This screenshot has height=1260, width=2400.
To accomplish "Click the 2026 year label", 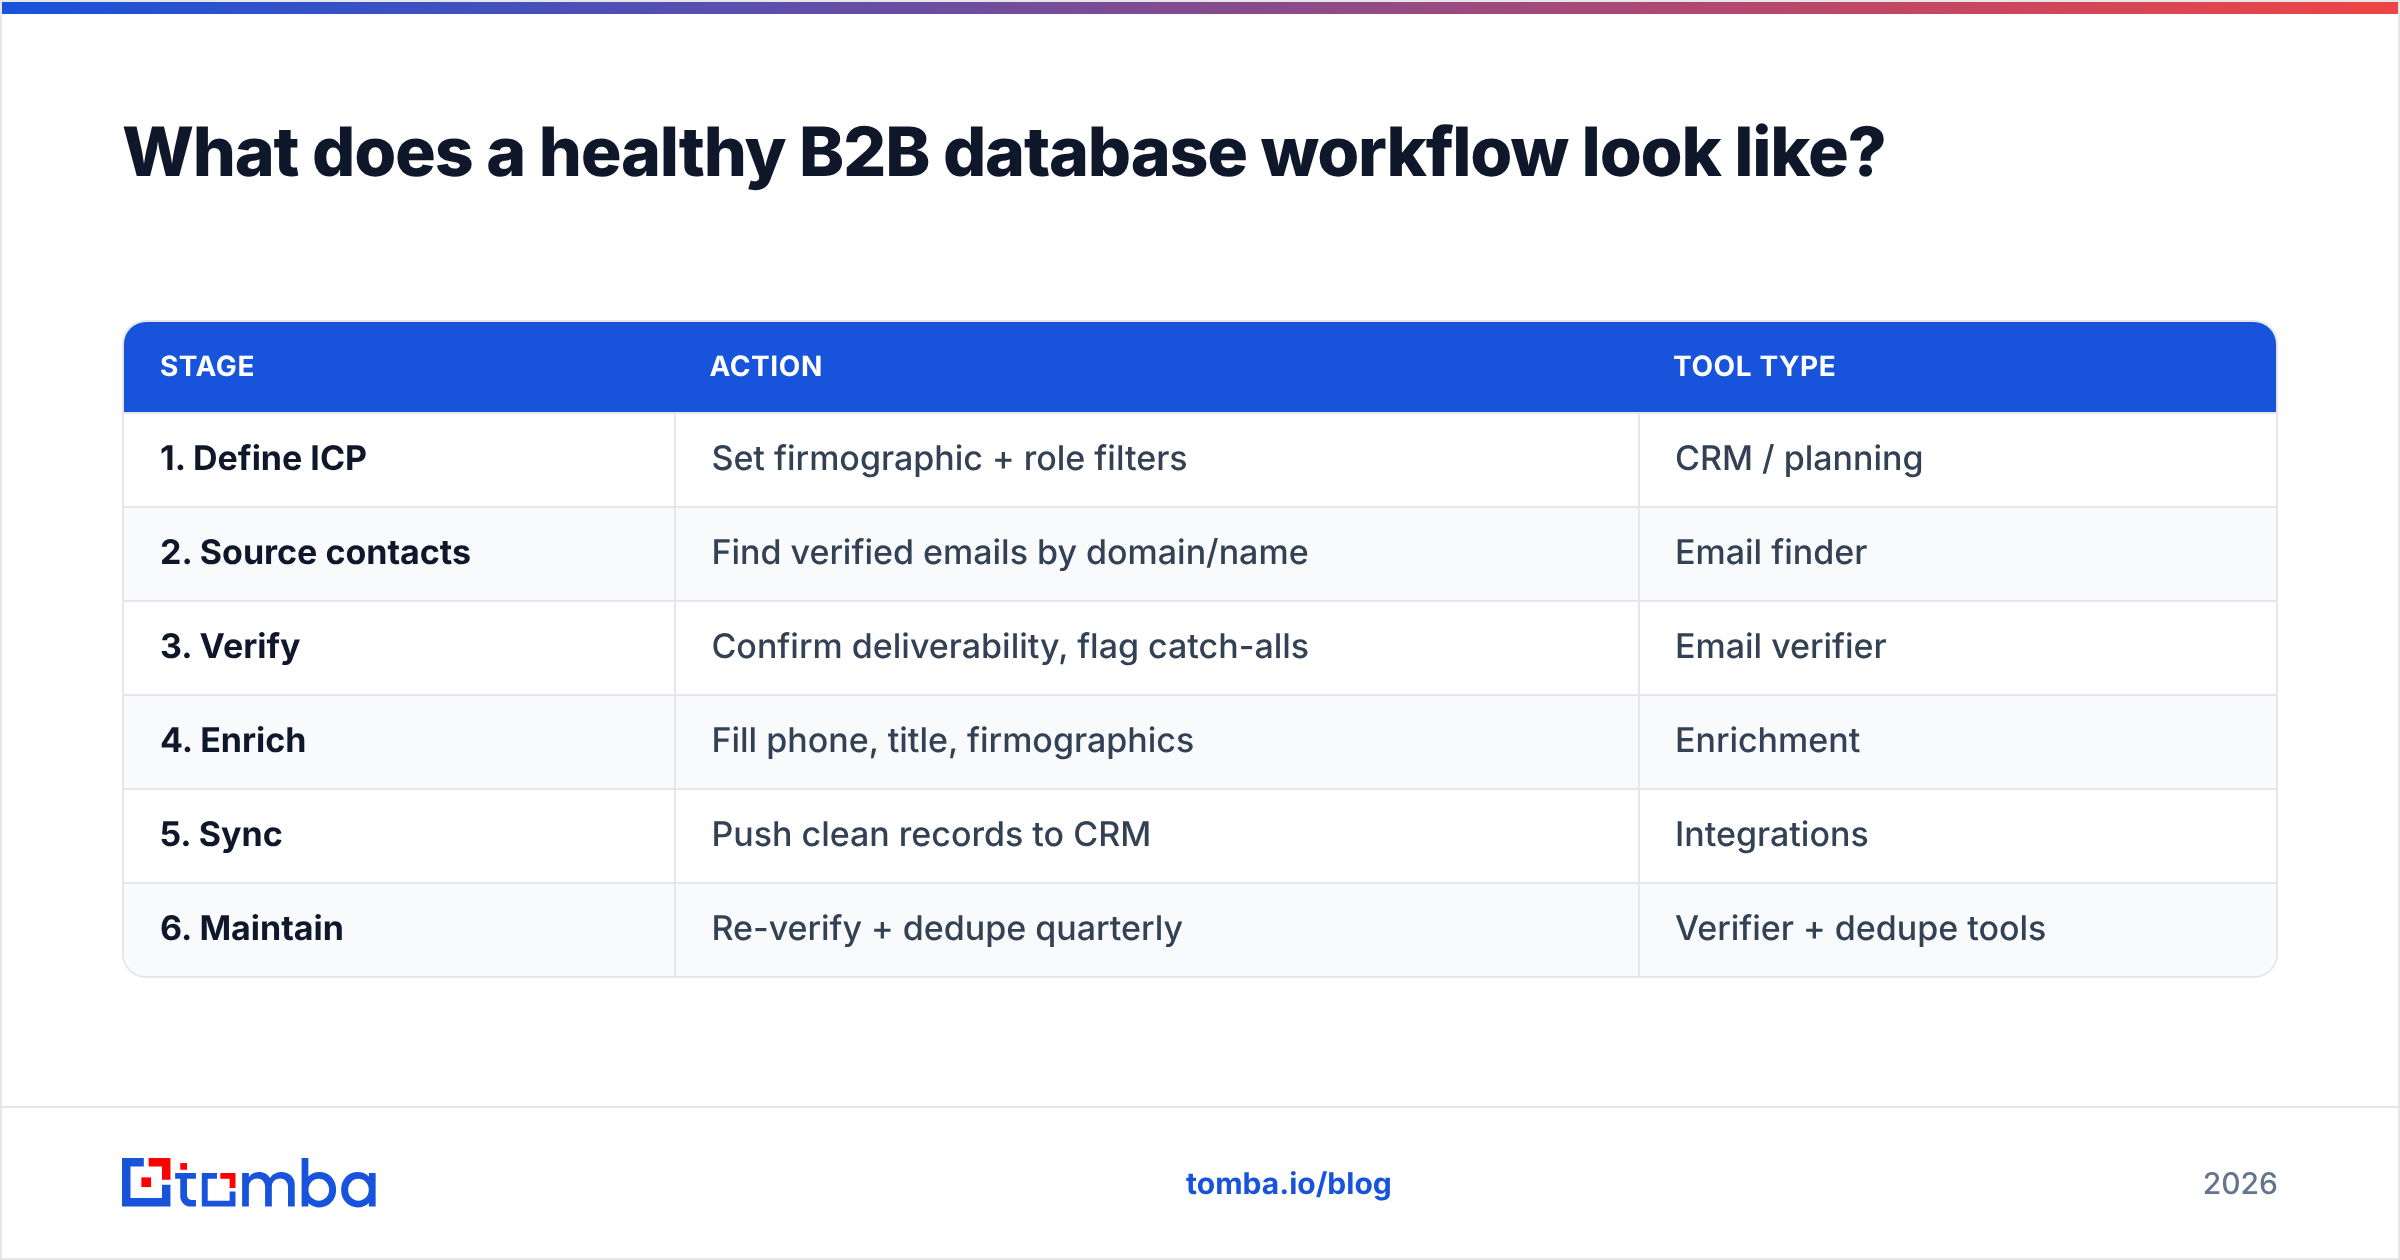I will [x=2240, y=1184].
